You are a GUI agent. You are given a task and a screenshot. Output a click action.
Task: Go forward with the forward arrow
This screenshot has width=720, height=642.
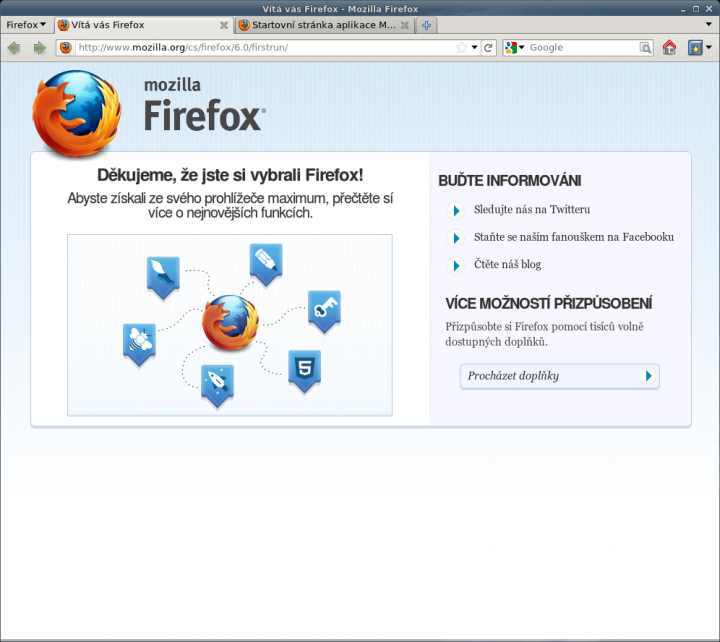(x=40, y=48)
